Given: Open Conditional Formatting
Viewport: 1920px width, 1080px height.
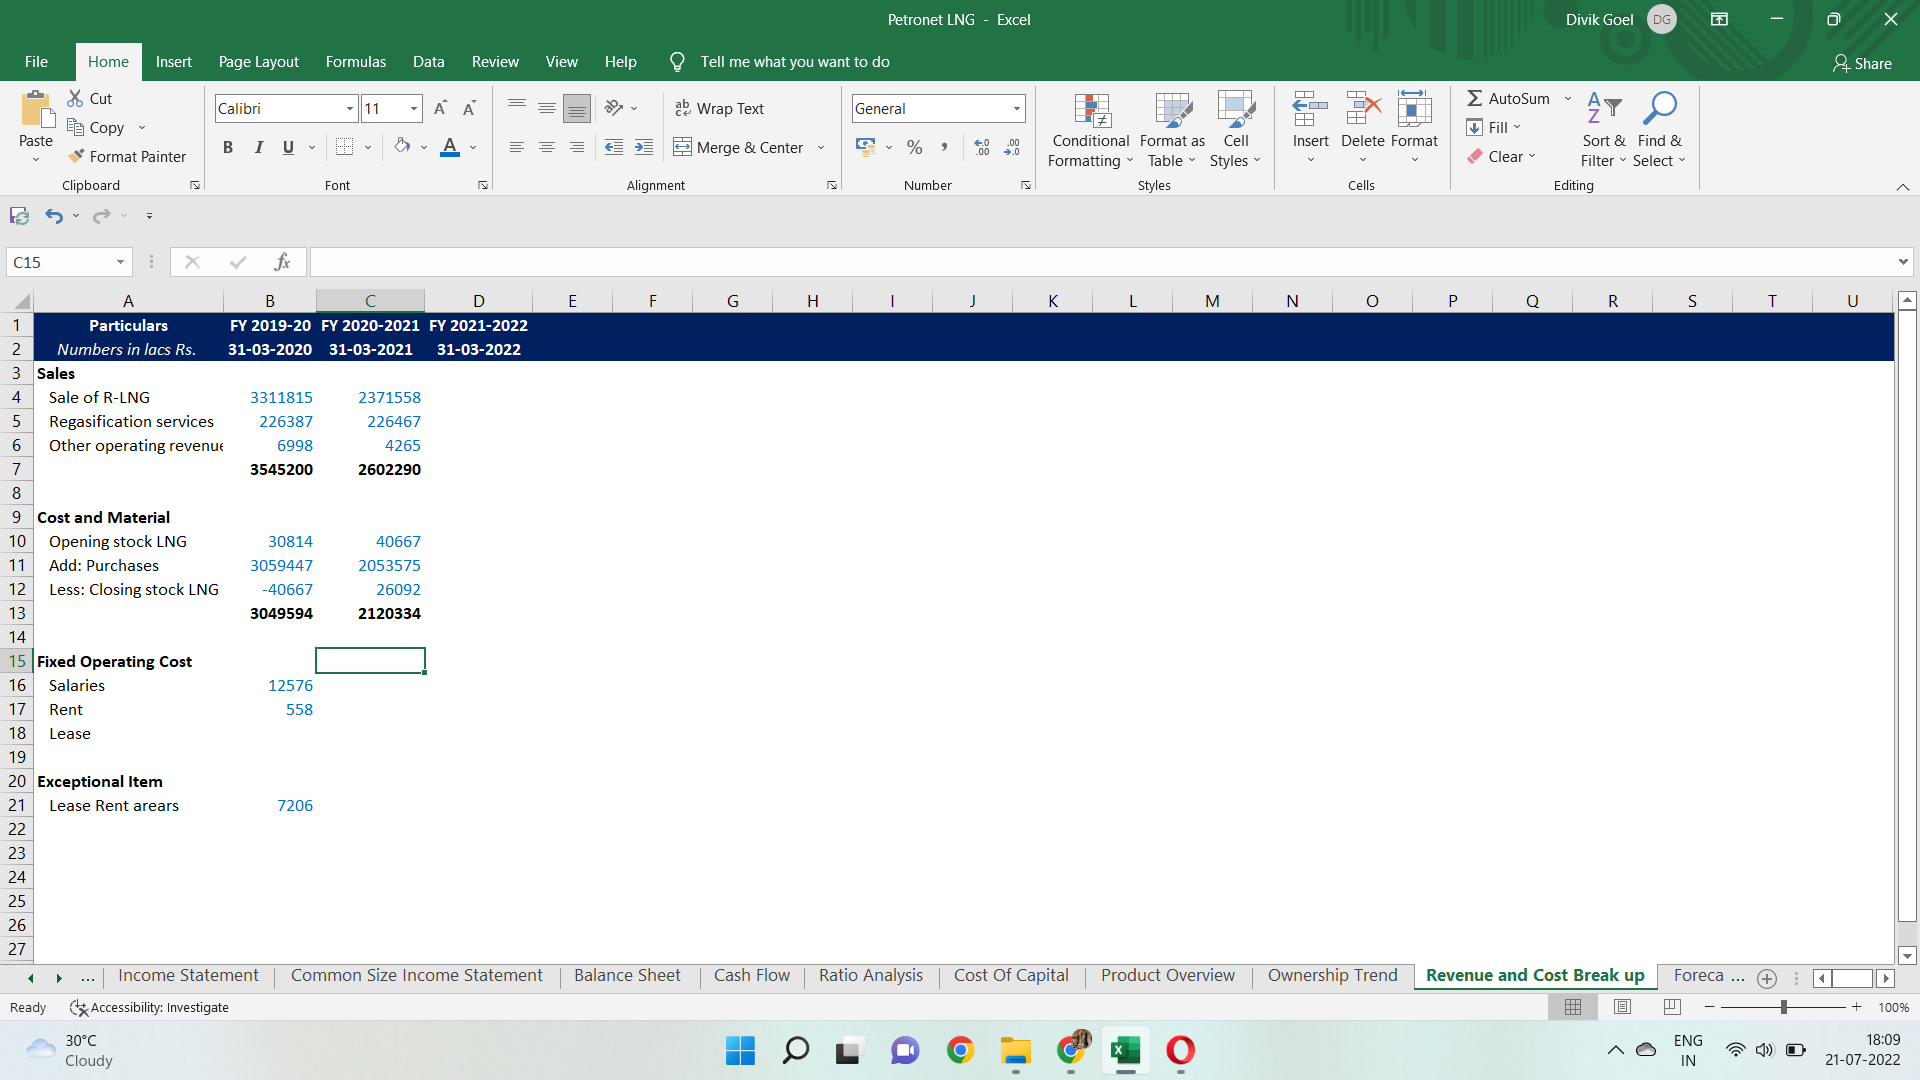Looking at the screenshot, I should (1091, 130).
